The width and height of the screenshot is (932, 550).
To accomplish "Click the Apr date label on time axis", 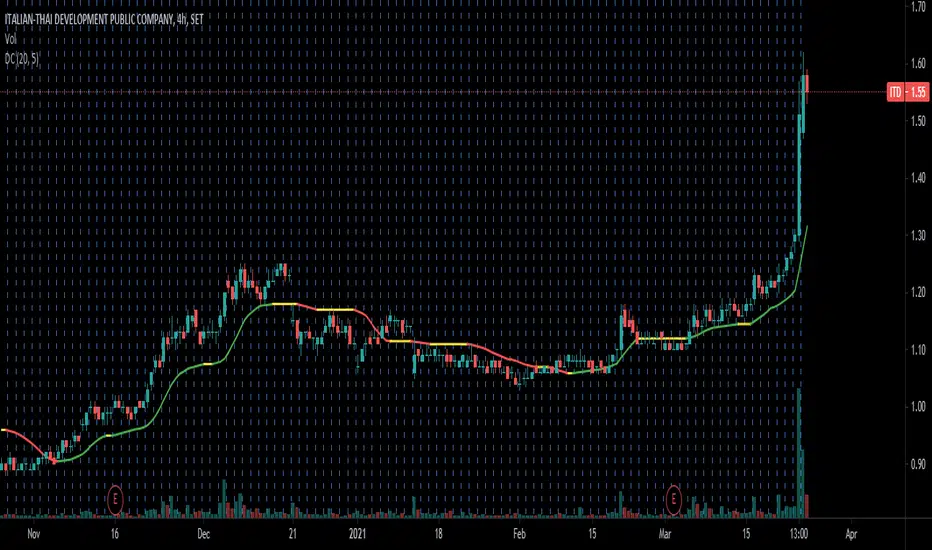I will pyautogui.click(x=851, y=534).
